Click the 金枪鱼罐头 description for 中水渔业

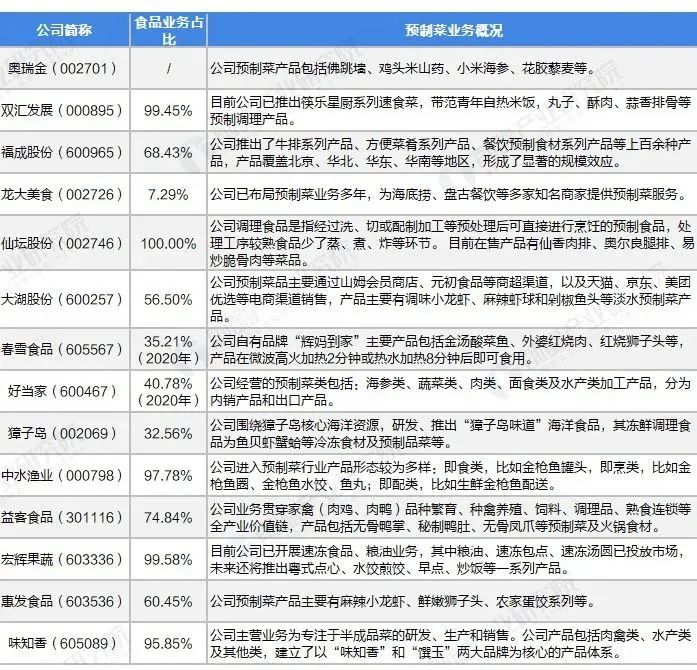tap(452, 476)
